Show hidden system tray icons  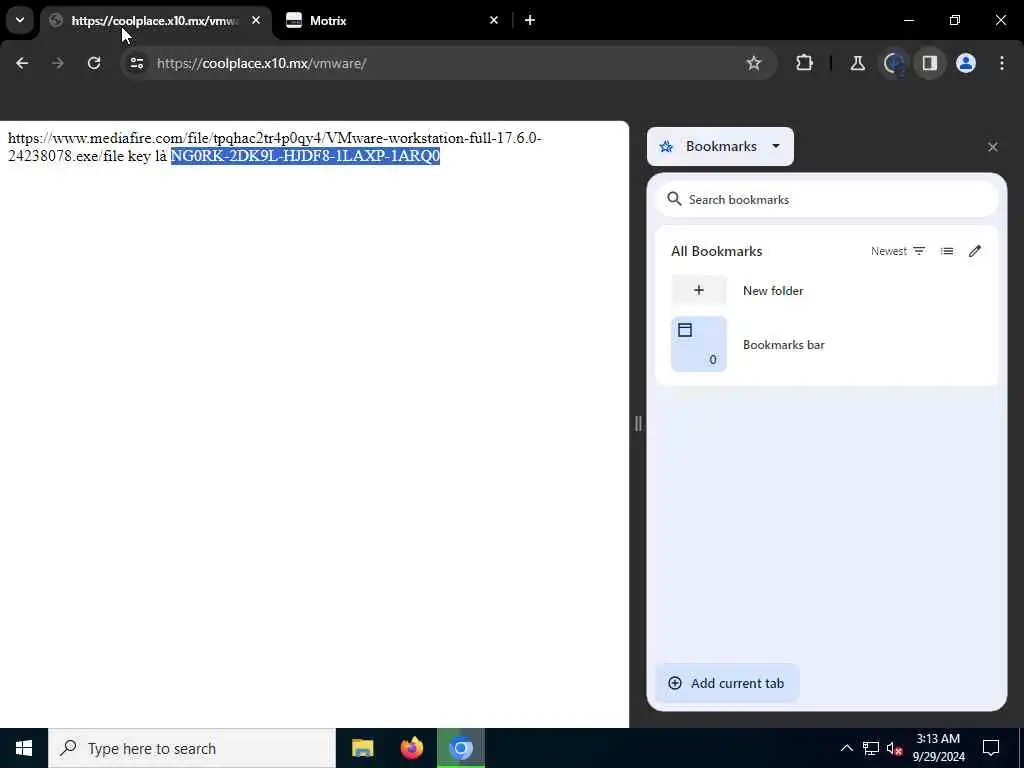point(846,748)
